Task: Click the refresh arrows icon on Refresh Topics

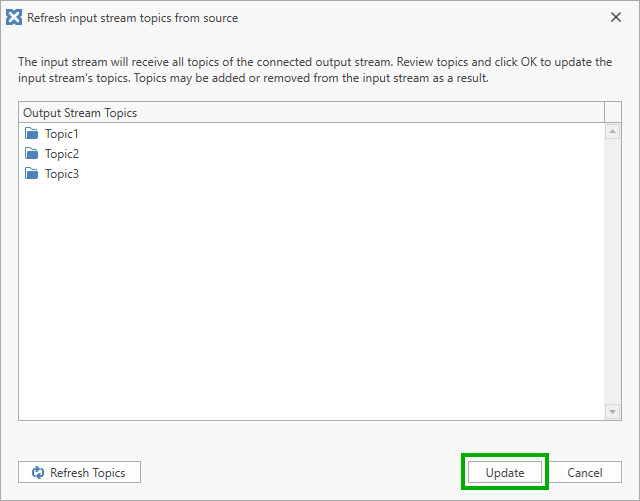Action: pos(38,472)
